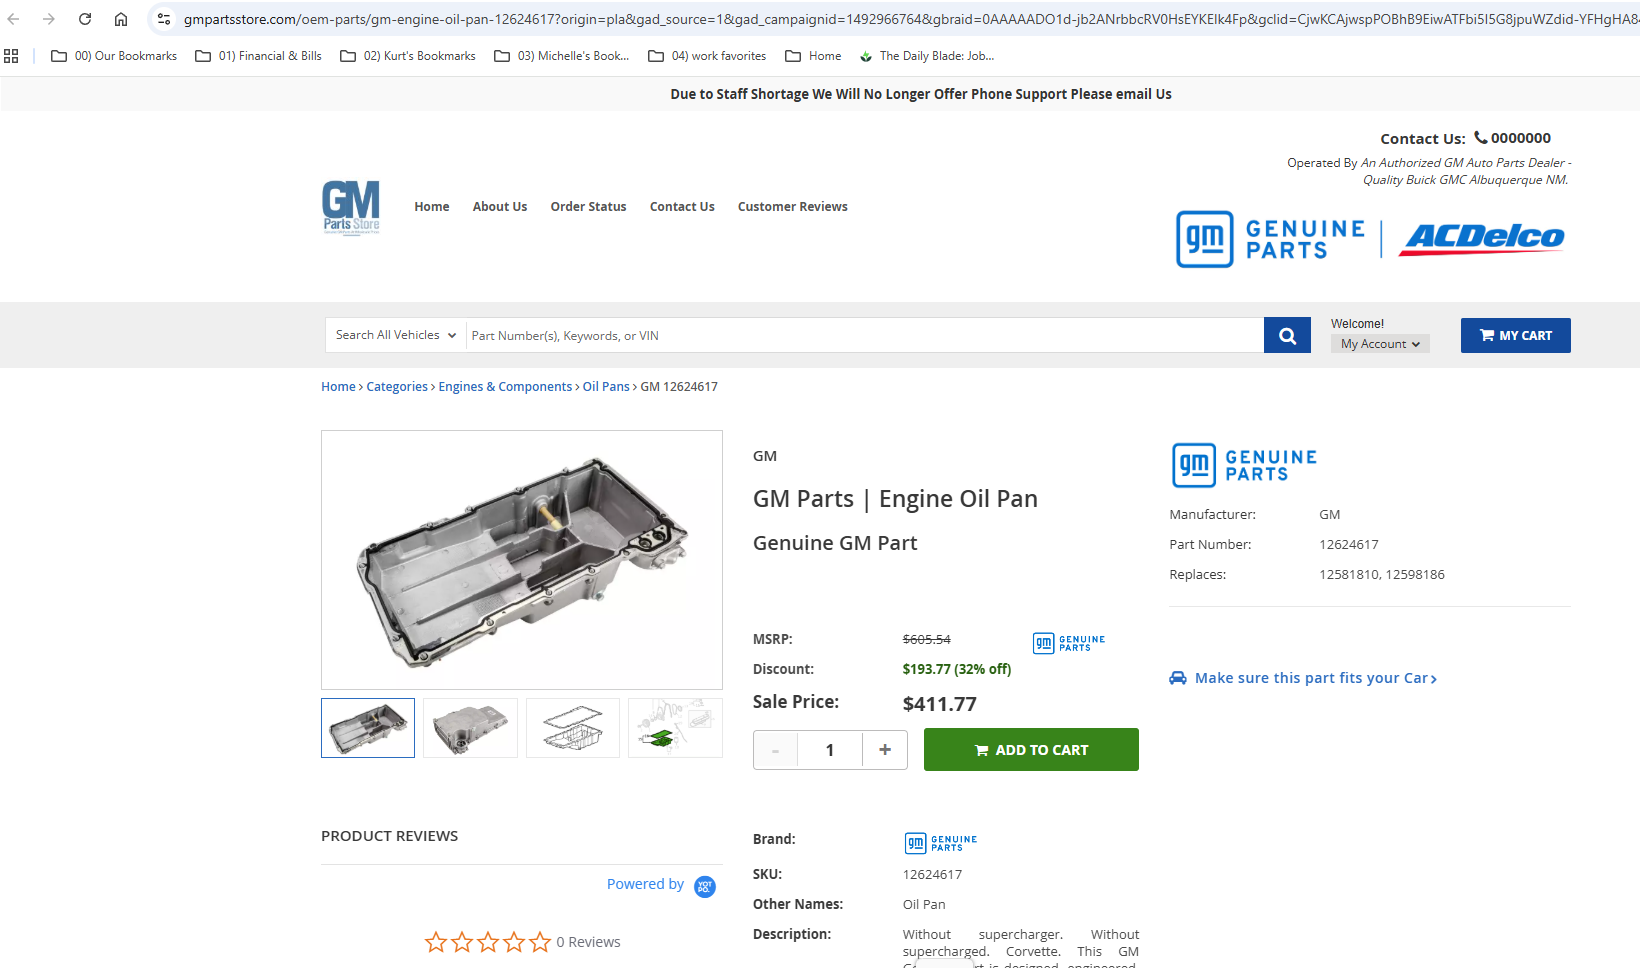Click the PRODUCT REVIEWS heading
Screen dimensions: 1640x968
[x=390, y=836]
